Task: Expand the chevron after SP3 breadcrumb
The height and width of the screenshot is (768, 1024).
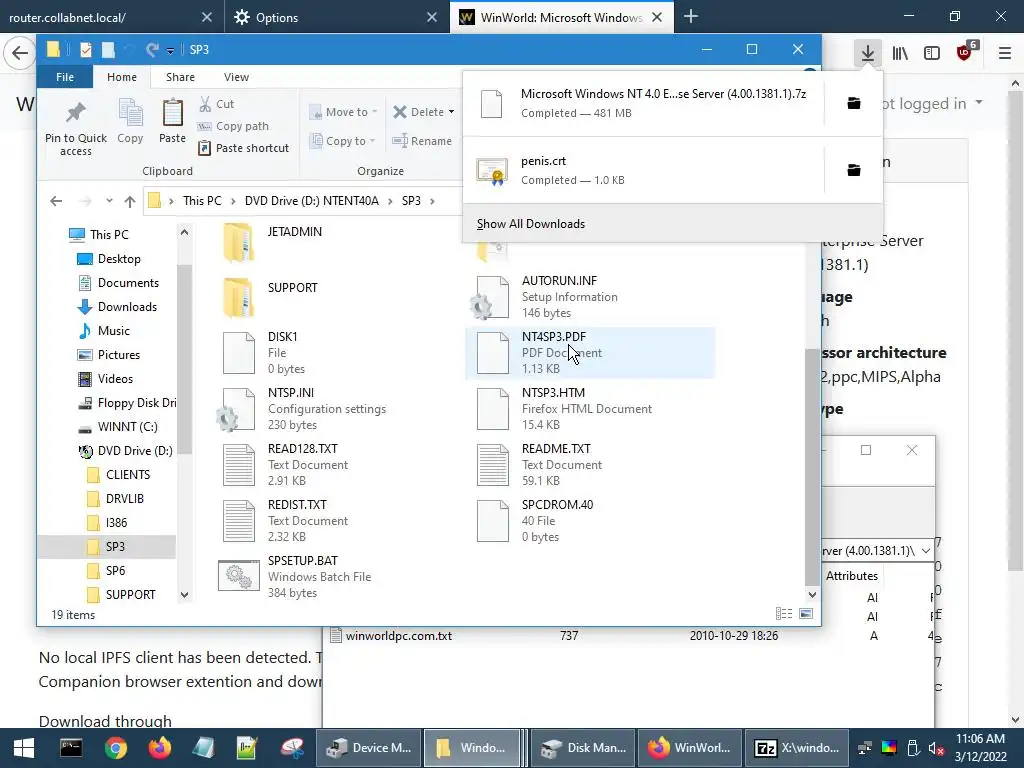Action: pos(432,201)
